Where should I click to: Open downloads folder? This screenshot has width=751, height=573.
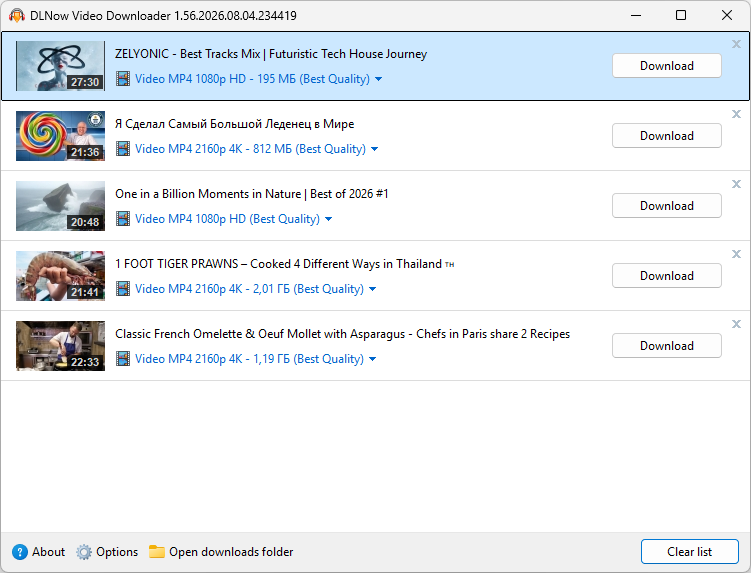(x=221, y=552)
